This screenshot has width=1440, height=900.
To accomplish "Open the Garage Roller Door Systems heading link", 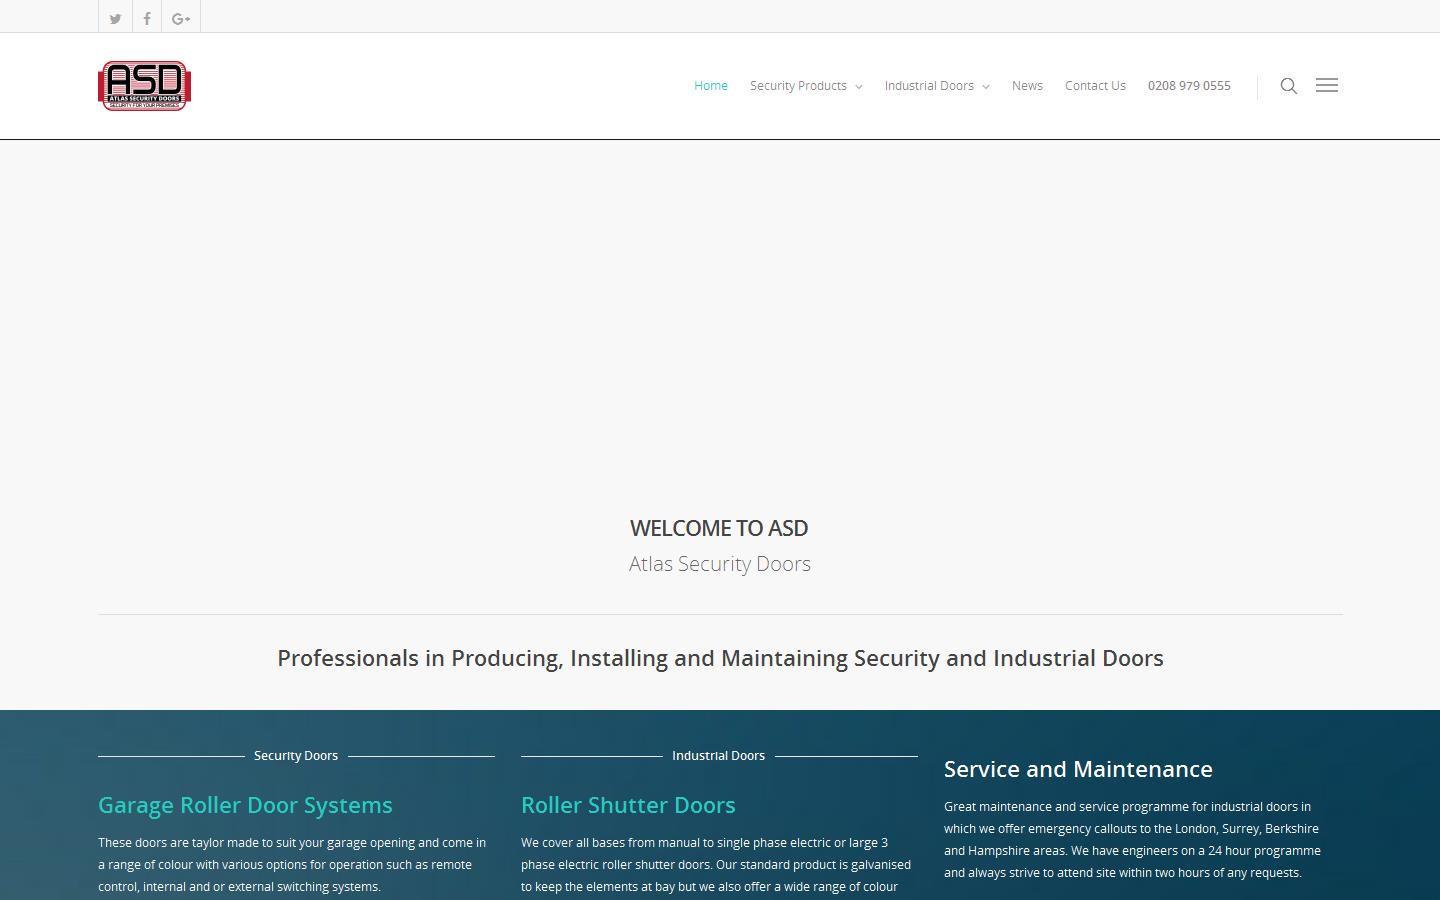I will coord(245,805).
